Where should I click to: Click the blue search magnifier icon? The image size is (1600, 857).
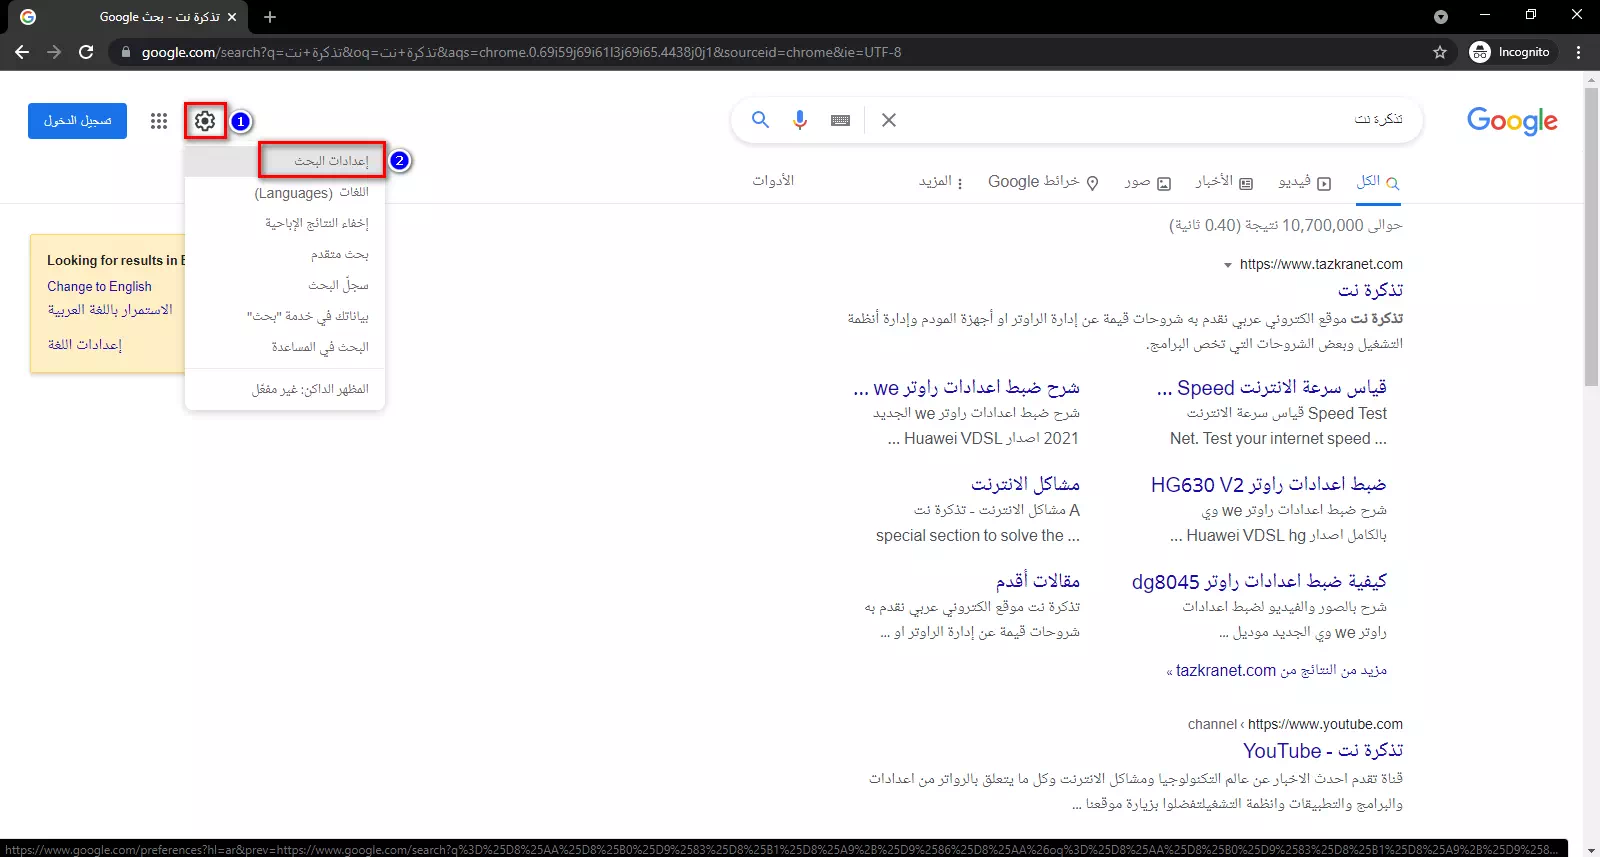(760, 120)
